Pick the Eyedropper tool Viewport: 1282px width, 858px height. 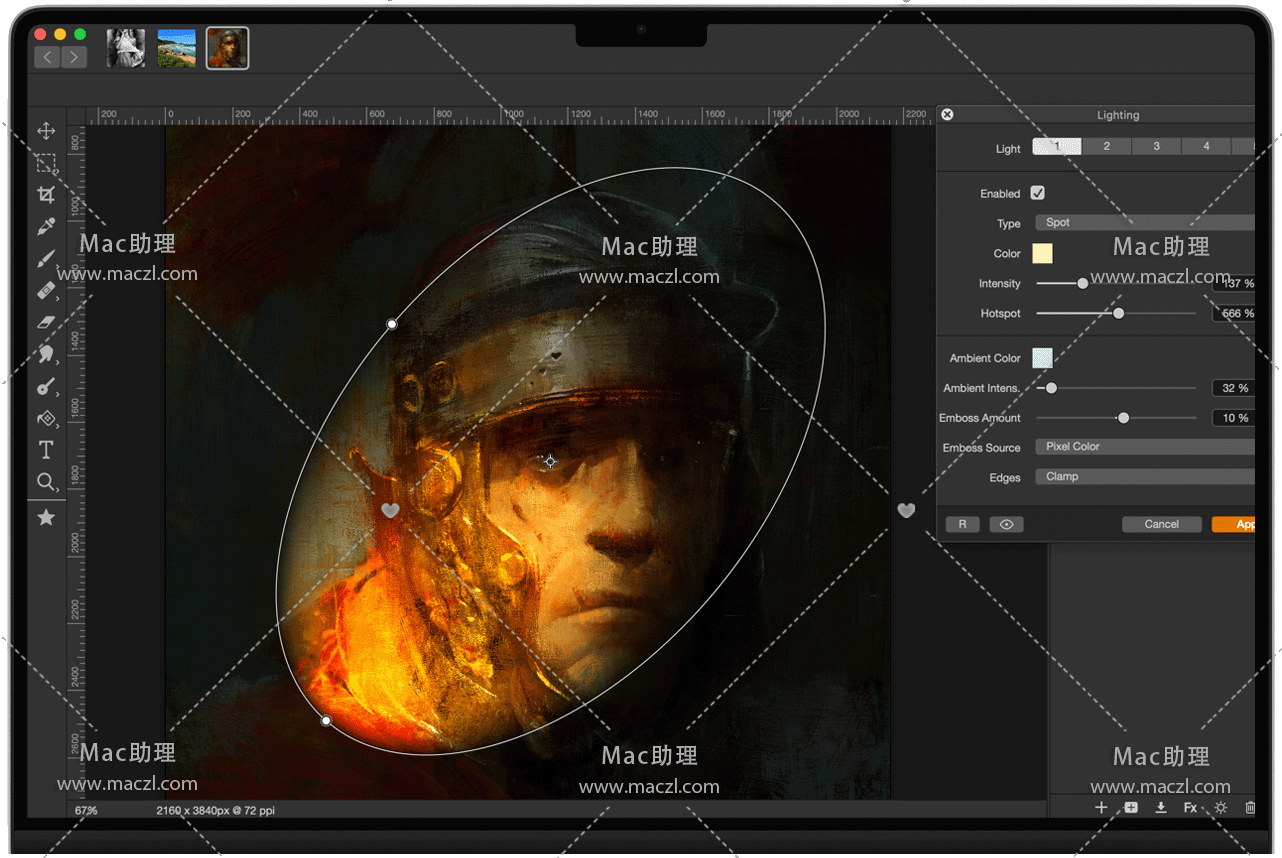pos(46,227)
